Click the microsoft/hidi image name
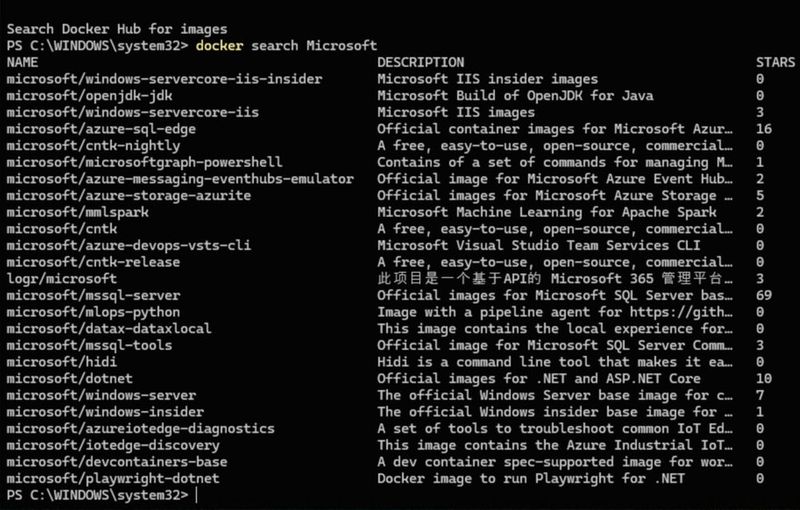Viewport: 800px width, 510px height. pos(60,362)
